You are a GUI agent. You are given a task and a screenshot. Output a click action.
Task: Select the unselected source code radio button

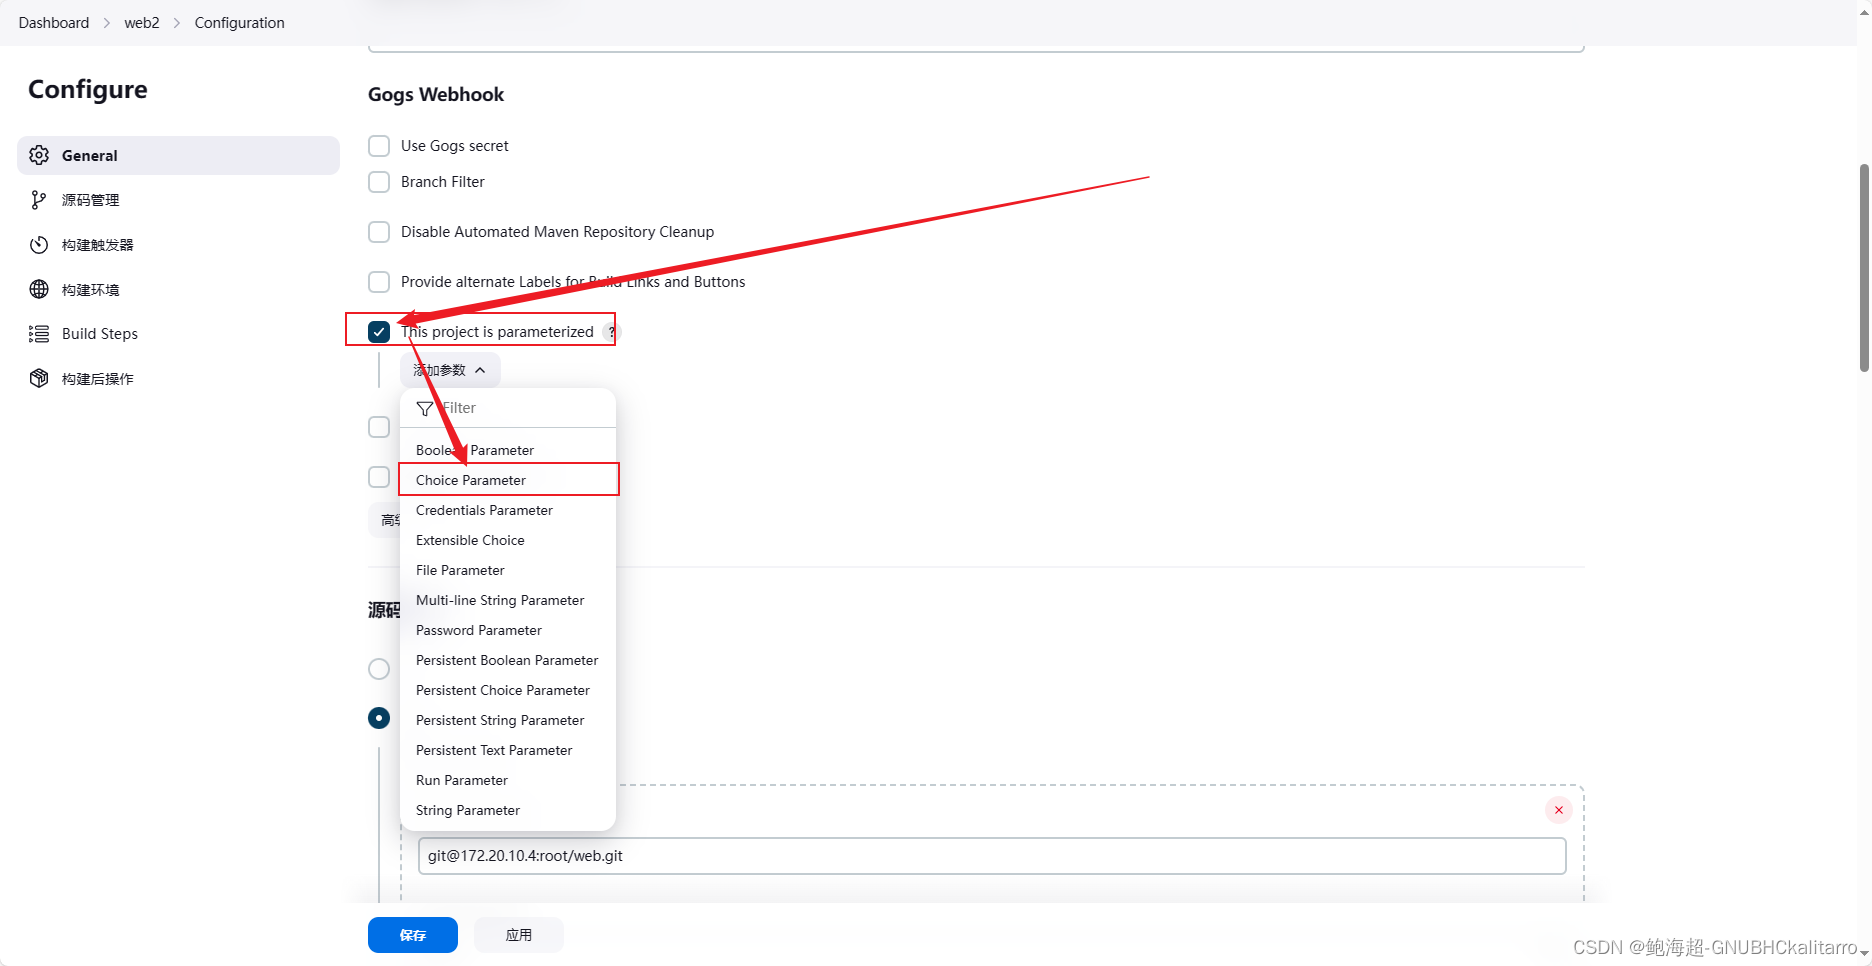[x=379, y=669]
